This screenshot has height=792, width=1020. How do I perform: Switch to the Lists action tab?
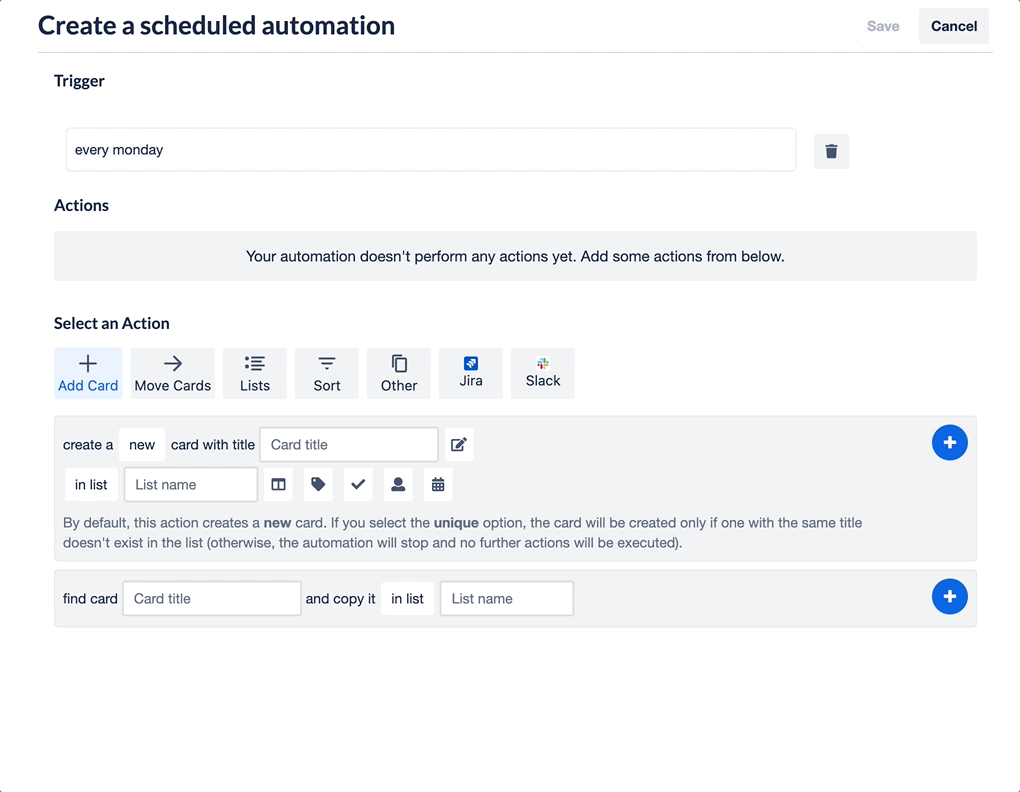[x=254, y=373]
